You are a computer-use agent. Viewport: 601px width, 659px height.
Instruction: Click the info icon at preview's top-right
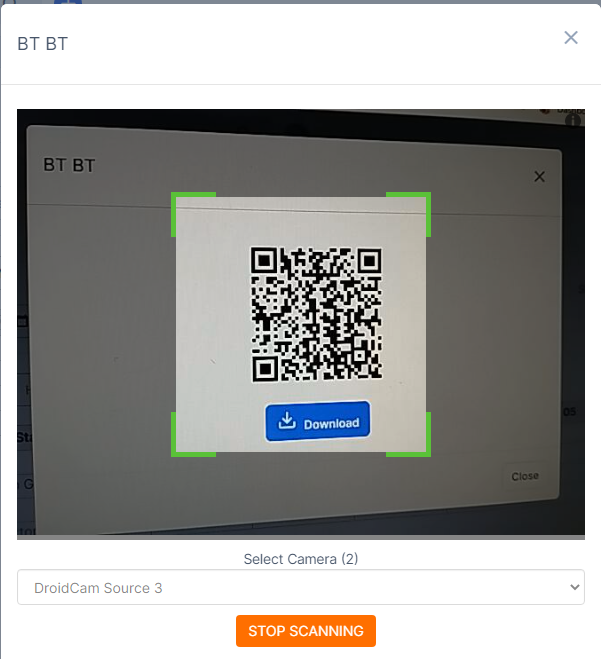pyautogui.click(x=573, y=121)
